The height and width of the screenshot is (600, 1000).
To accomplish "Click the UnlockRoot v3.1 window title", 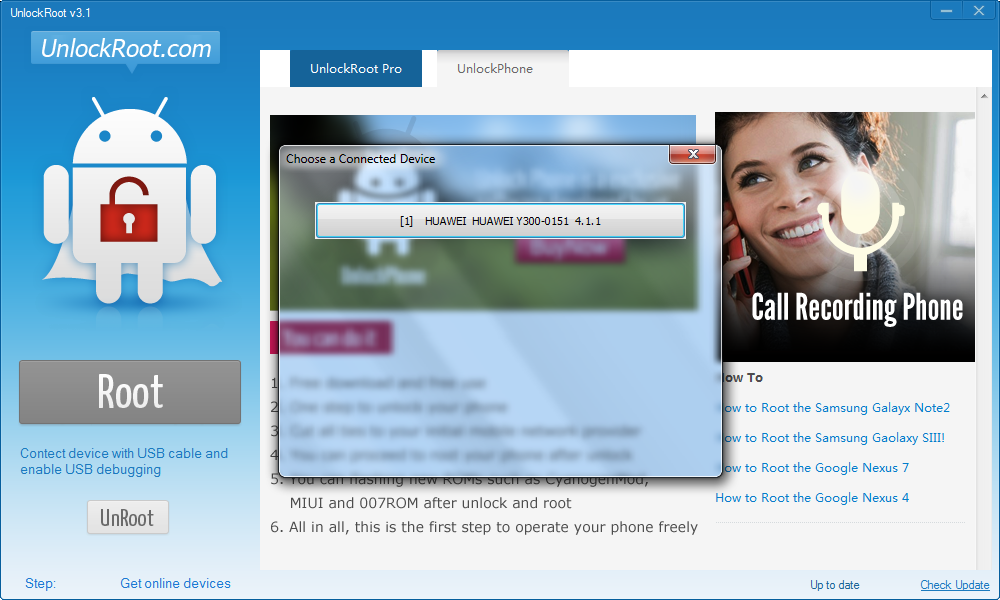I will (50, 13).
